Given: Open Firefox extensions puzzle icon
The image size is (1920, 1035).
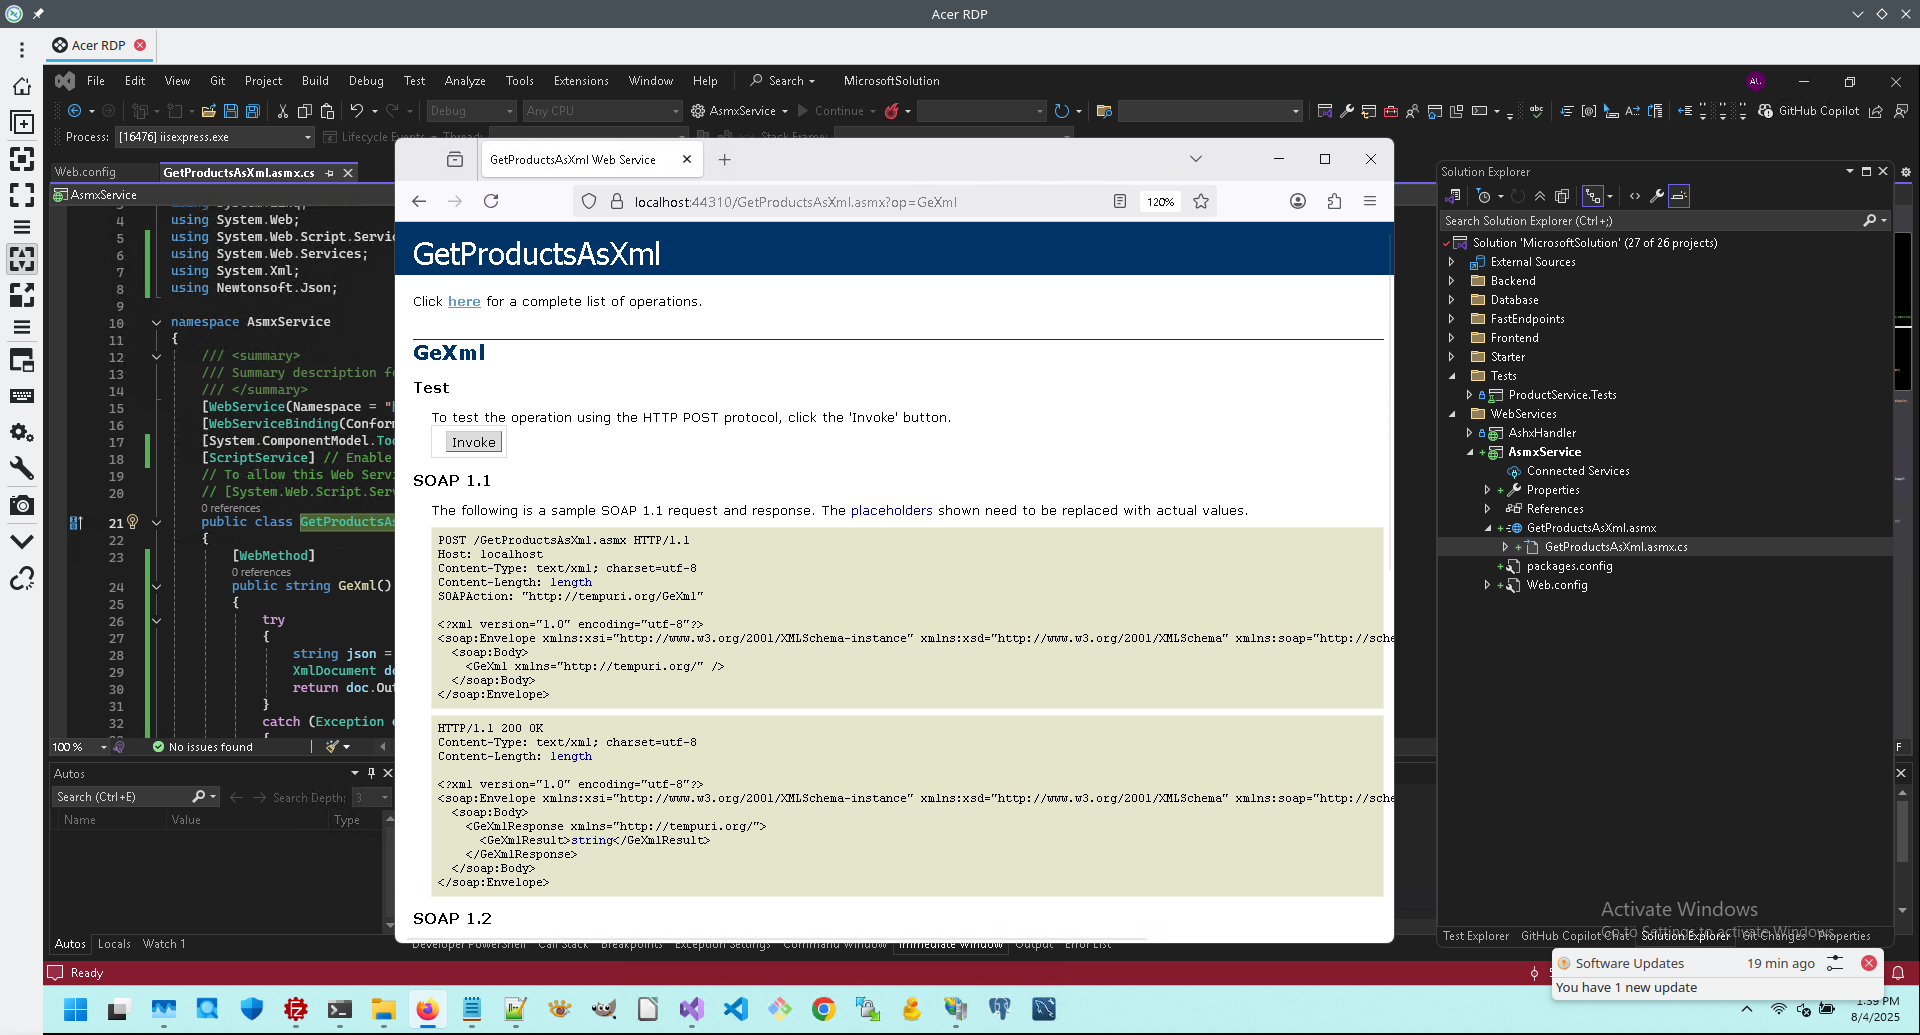Looking at the screenshot, I should (x=1334, y=201).
